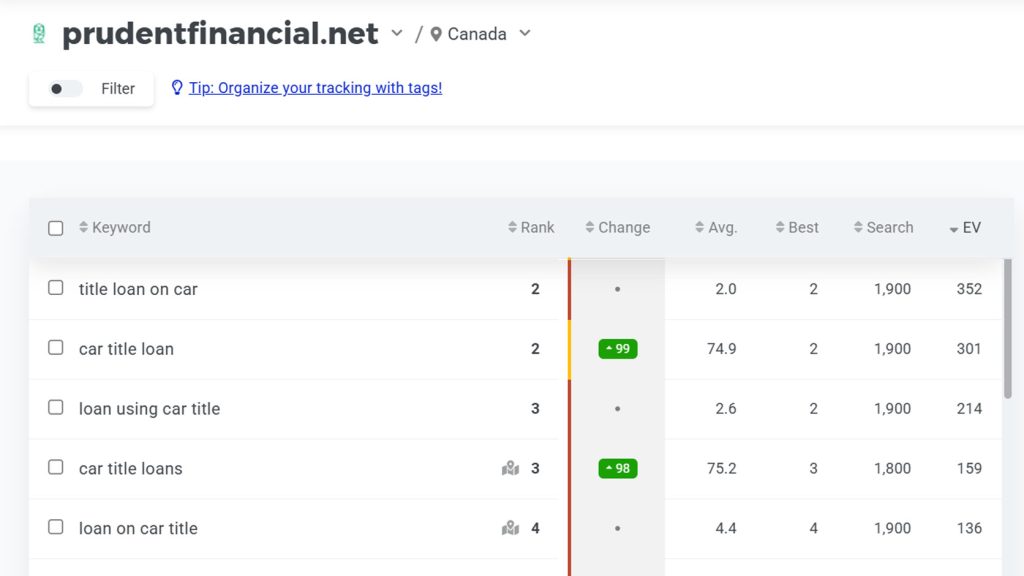Image resolution: width=1024 pixels, height=576 pixels.
Task: Sort by Search volume column
Action: tap(884, 227)
